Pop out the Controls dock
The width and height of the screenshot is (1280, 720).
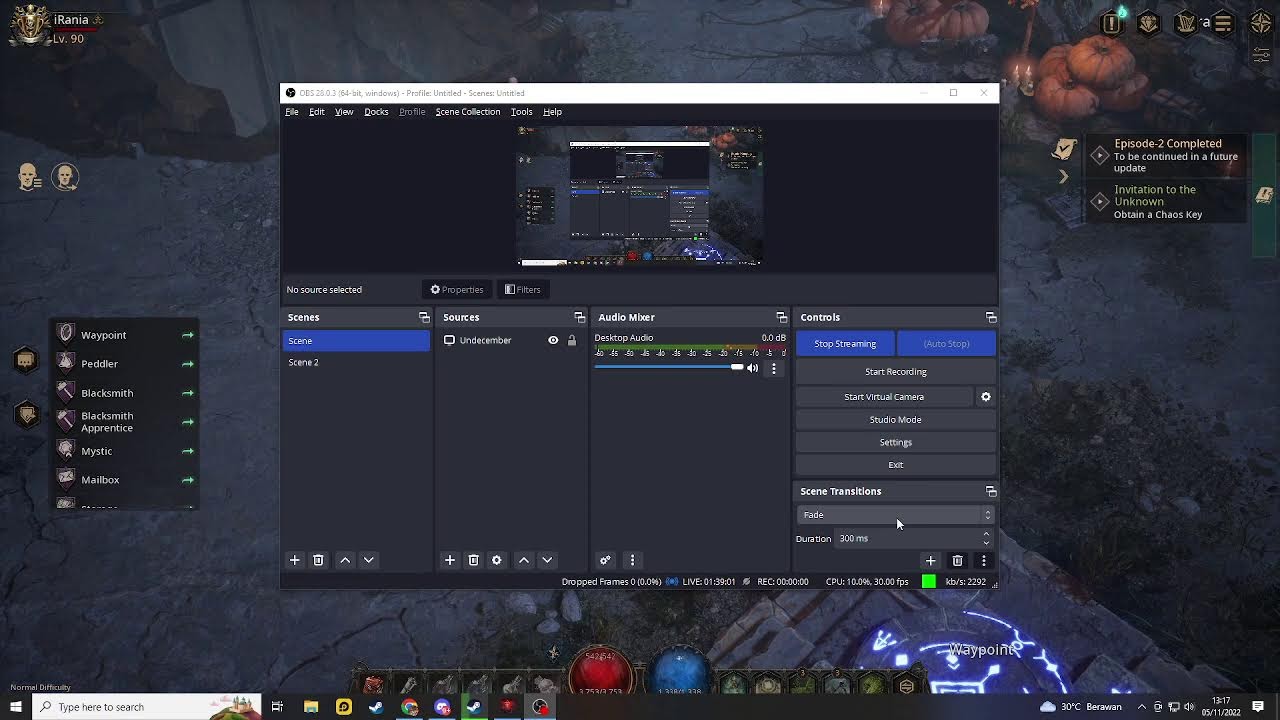tap(991, 317)
